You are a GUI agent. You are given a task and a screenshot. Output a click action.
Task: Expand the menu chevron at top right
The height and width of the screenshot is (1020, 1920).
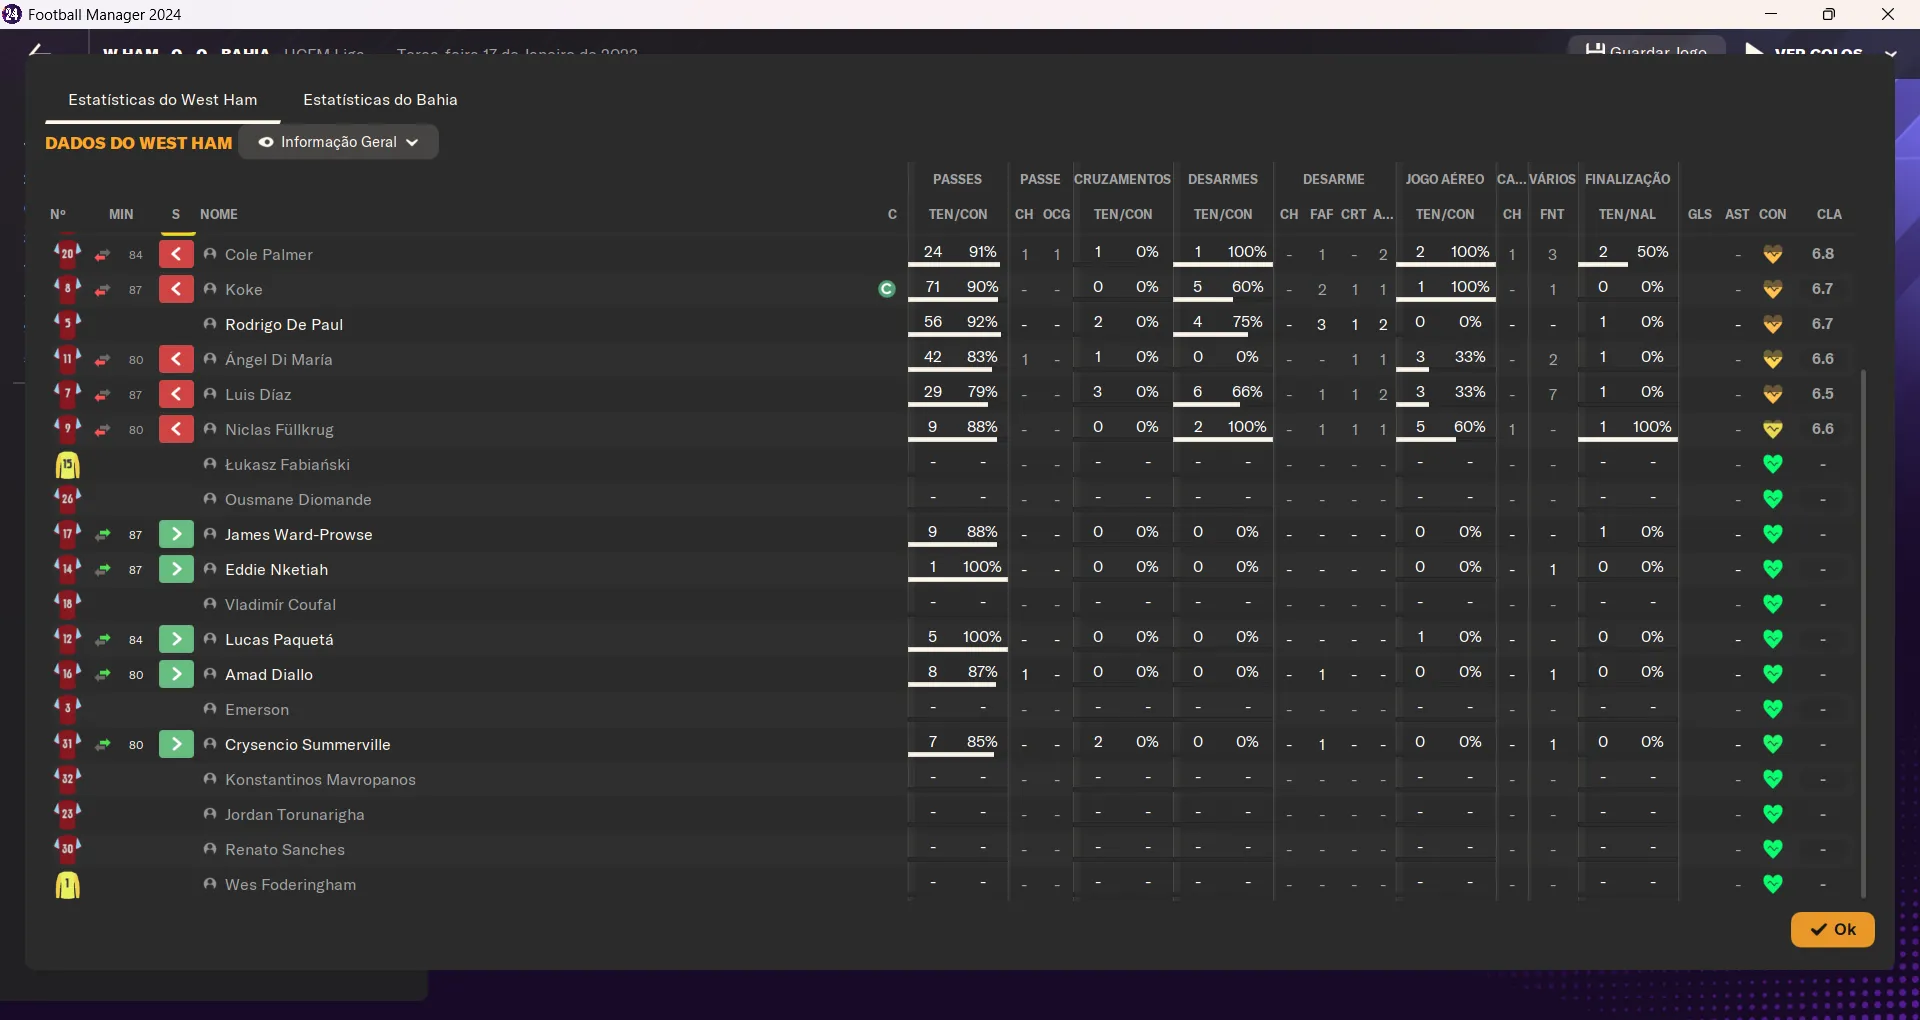click(x=1890, y=53)
